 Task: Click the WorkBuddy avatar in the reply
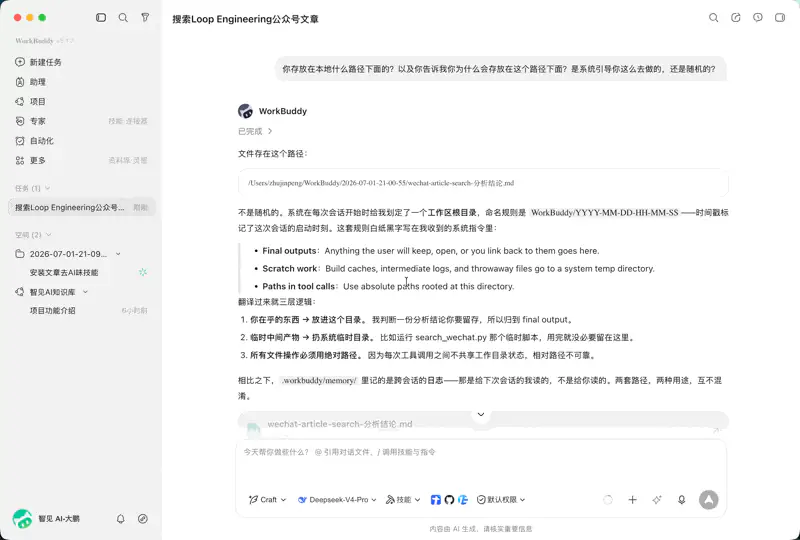245,111
